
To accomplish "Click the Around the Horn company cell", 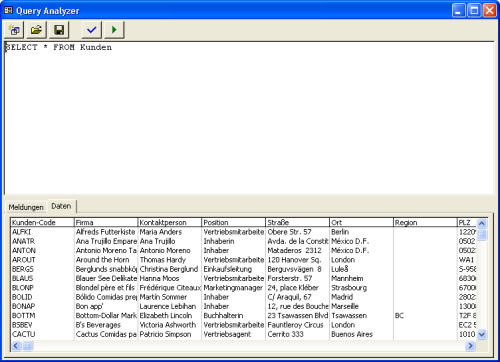I will click(x=106, y=260).
